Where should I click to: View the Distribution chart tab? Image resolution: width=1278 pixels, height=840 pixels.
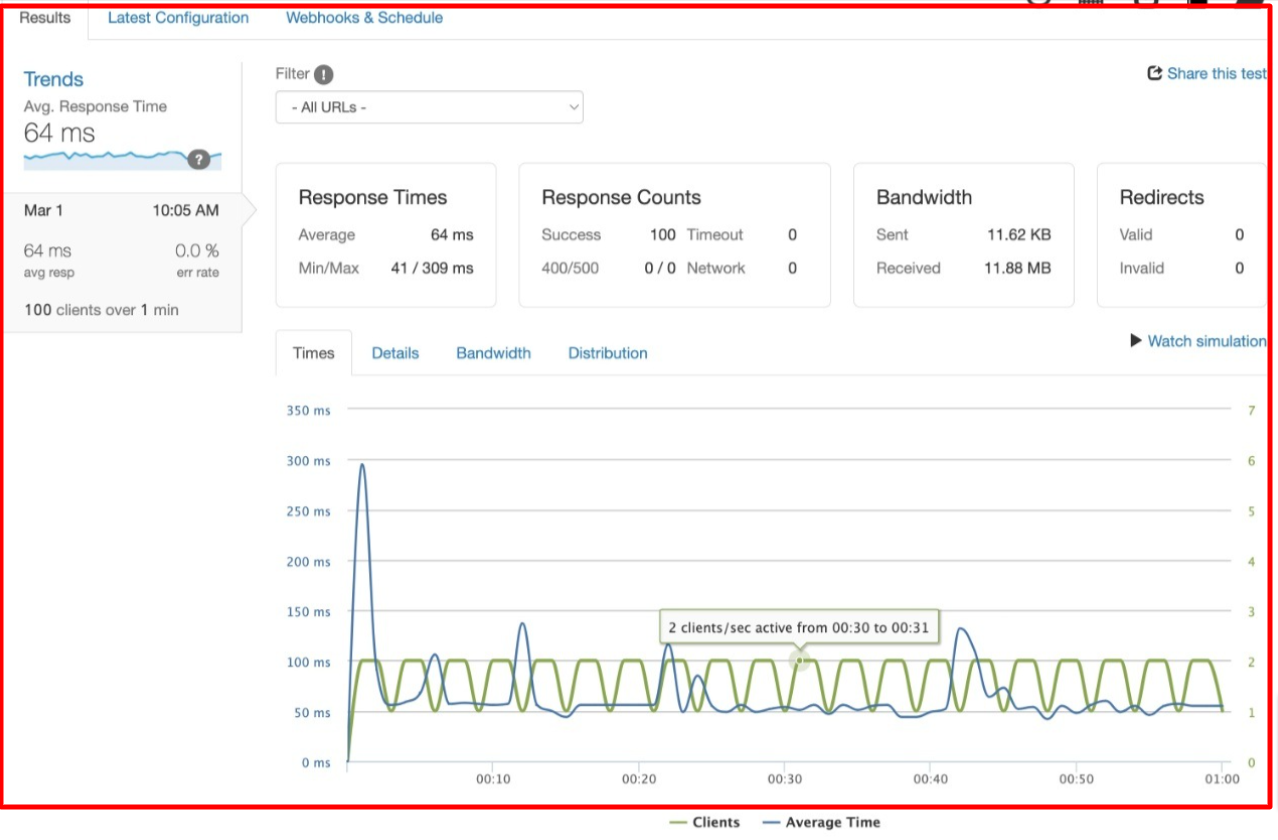[607, 353]
